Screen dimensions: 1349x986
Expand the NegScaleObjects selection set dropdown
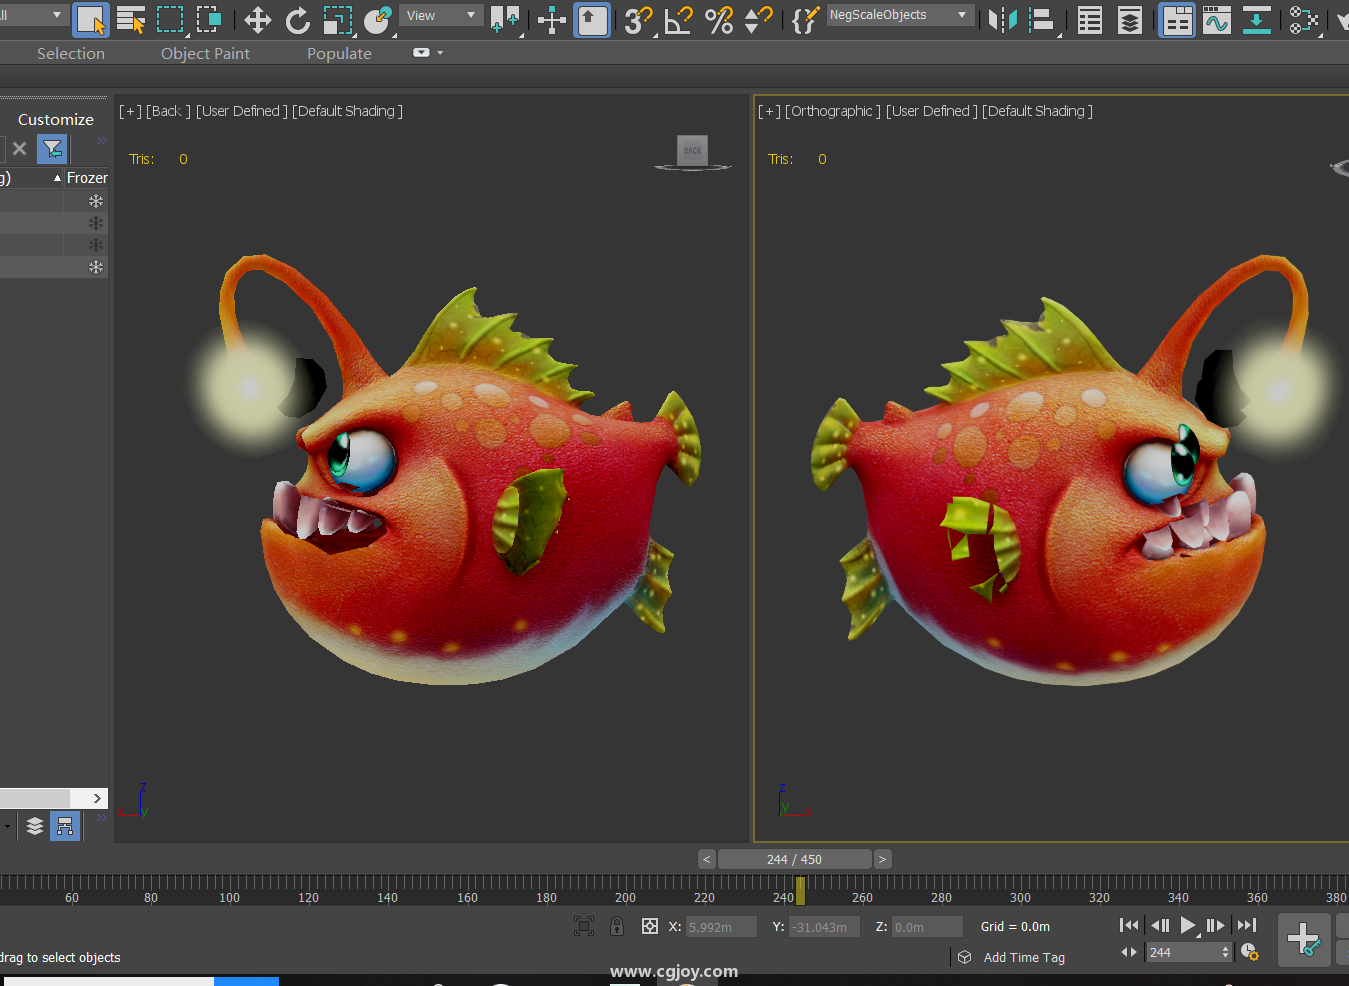(962, 15)
